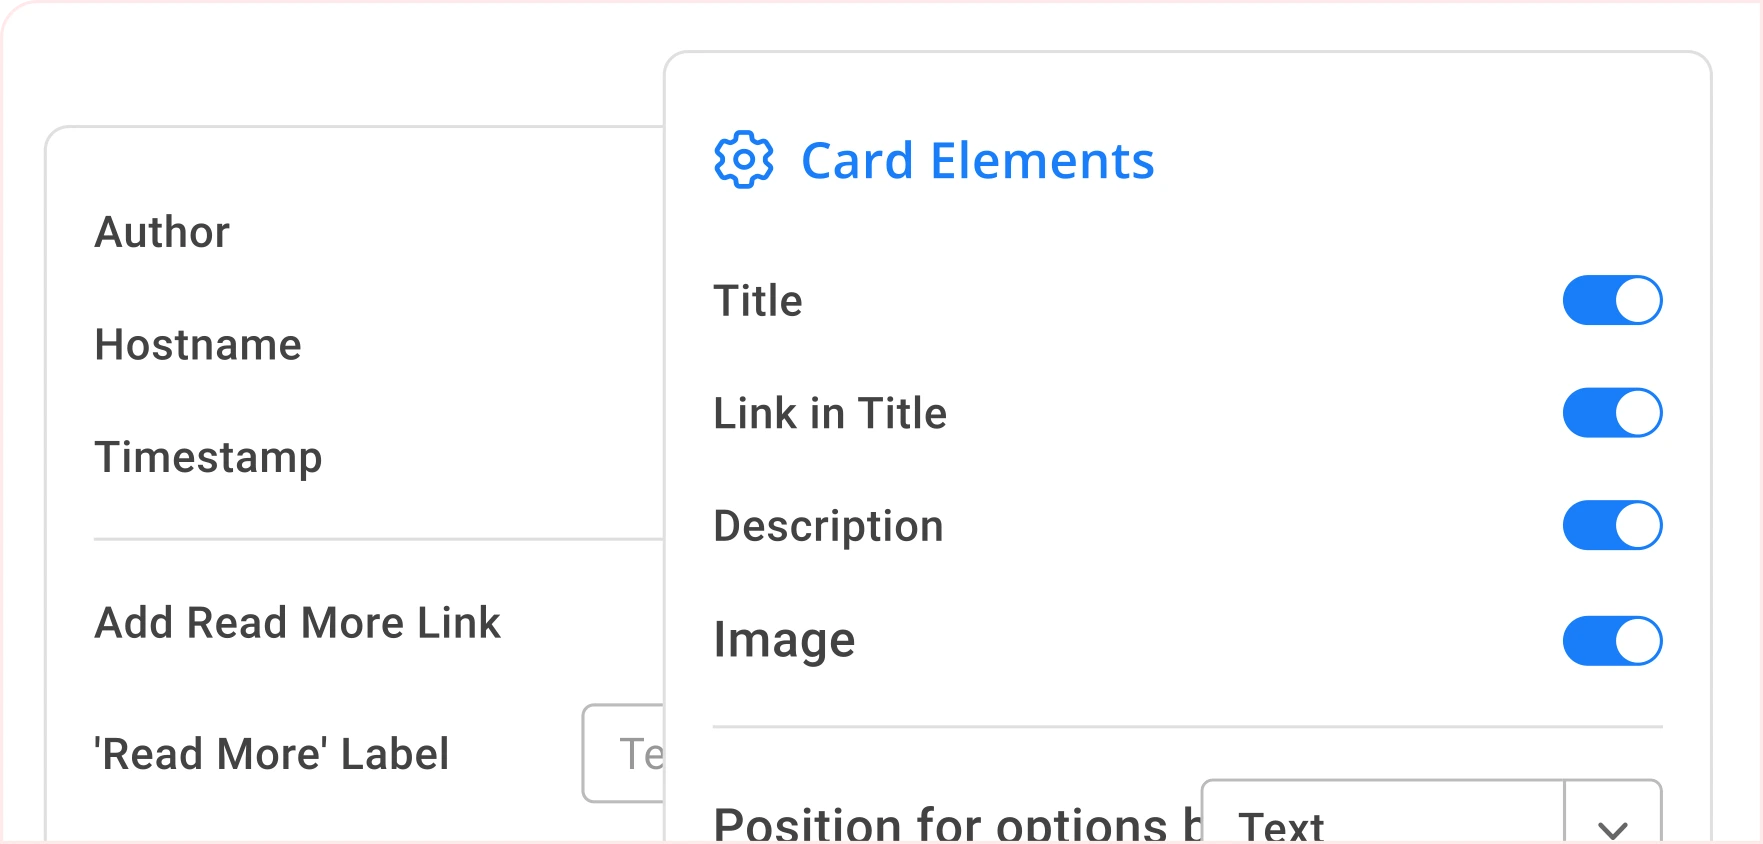The width and height of the screenshot is (1763, 844).
Task: Click the Description row label text
Action: [828, 526]
